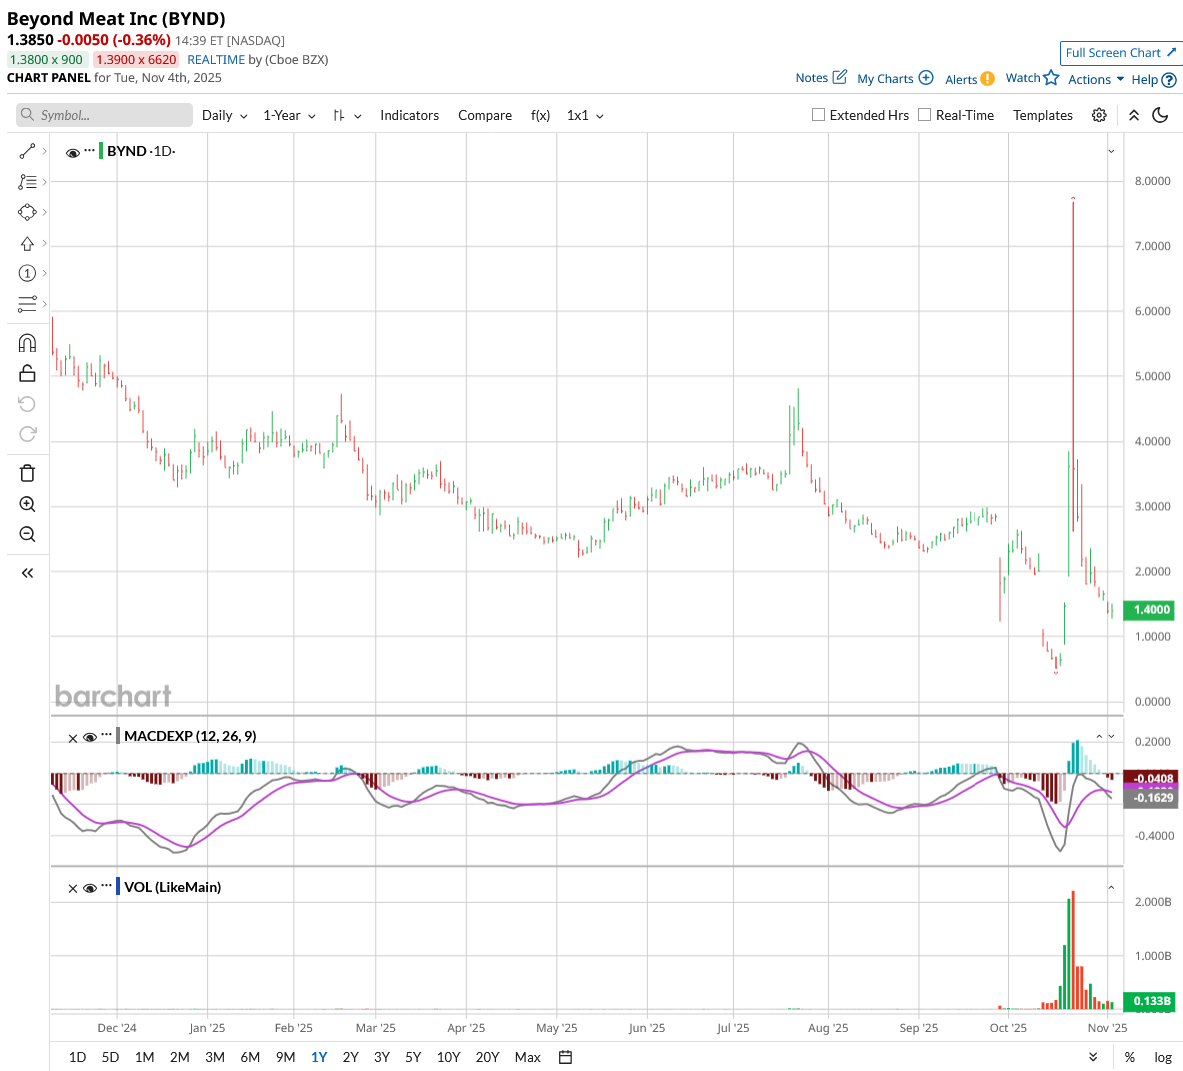Zoom in using the magnifier plus icon

27,504
